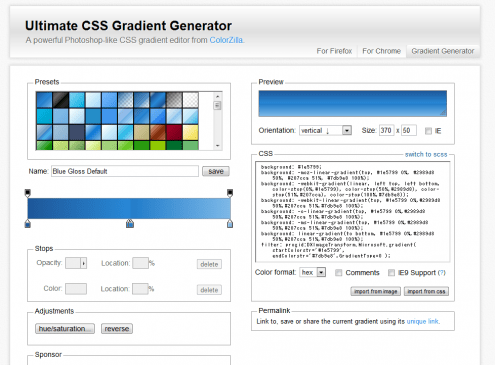Click the Opacity value field
495x365 pixels.
click(73, 263)
